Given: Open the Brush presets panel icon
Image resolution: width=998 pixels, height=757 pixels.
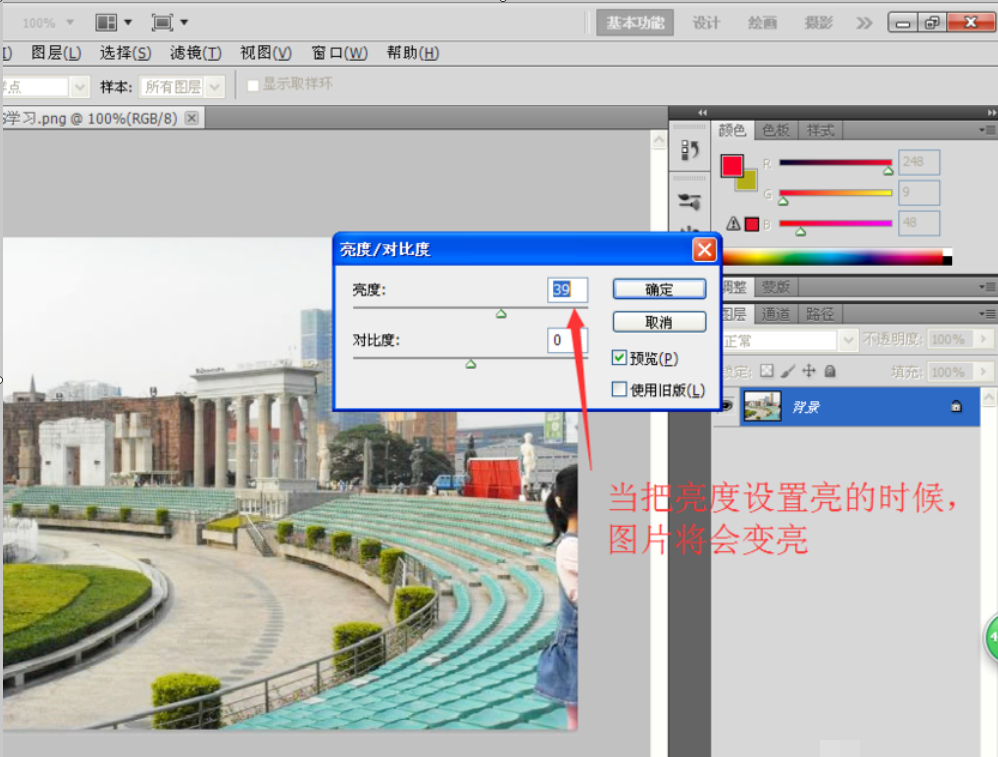Looking at the screenshot, I should point(689,201).
